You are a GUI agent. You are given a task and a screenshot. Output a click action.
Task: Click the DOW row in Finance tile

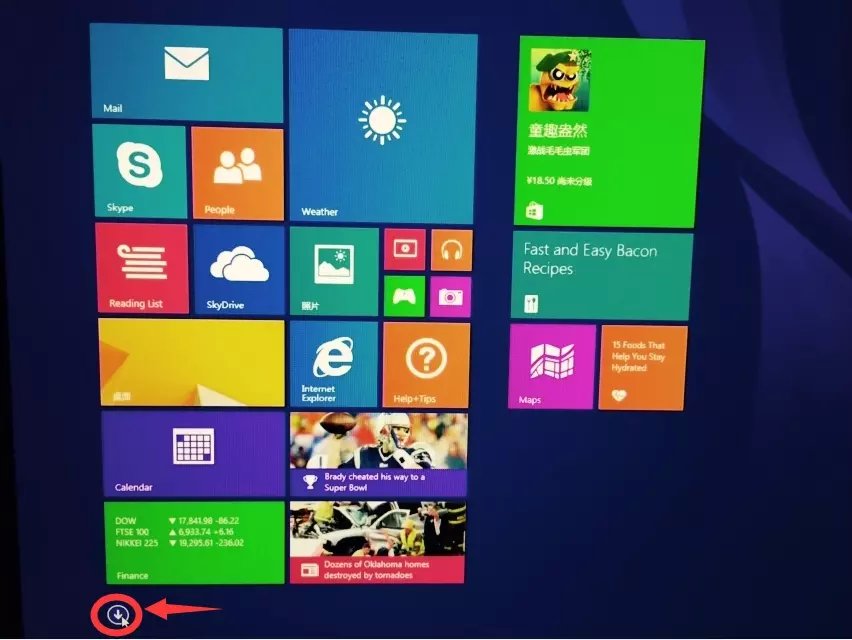coord(177,520)
